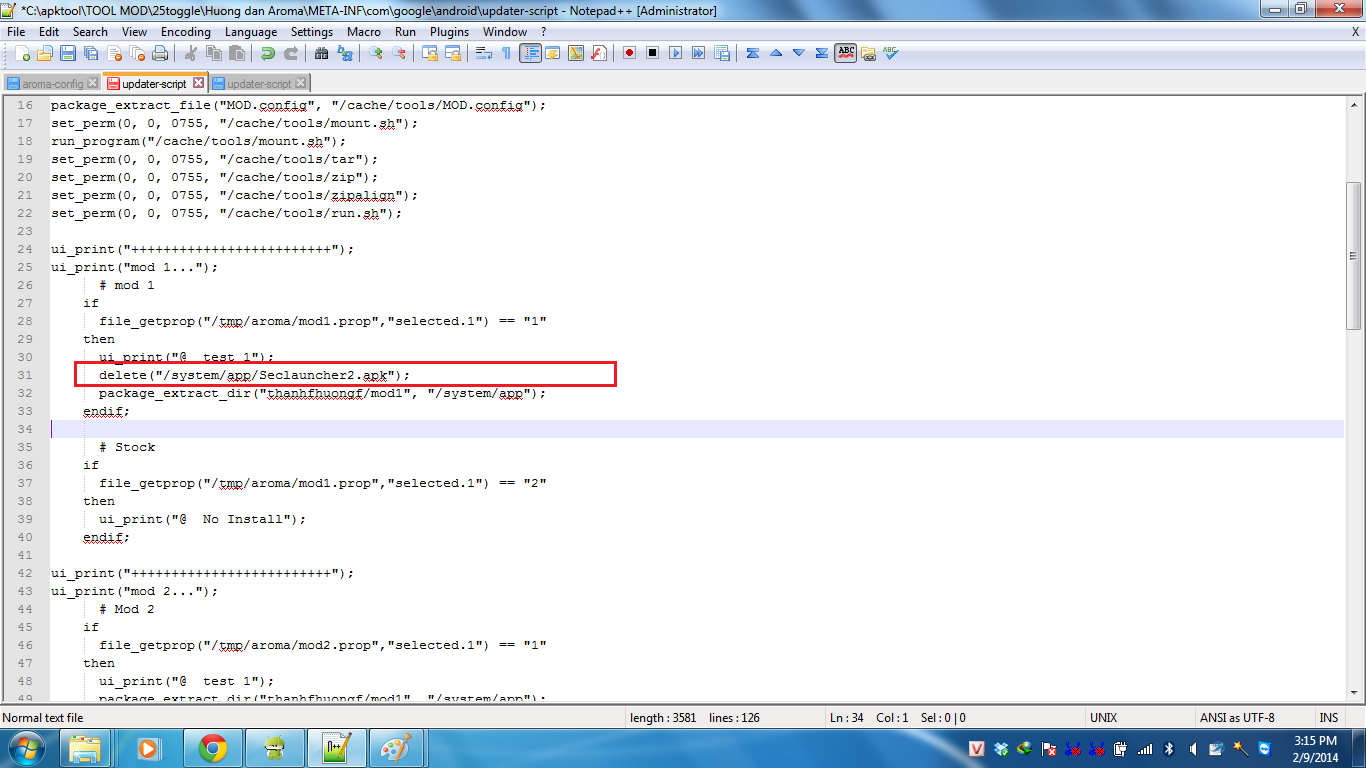The image size is (1366, 768).
Task: Open the Windows Start button
Action: point(27,748)
